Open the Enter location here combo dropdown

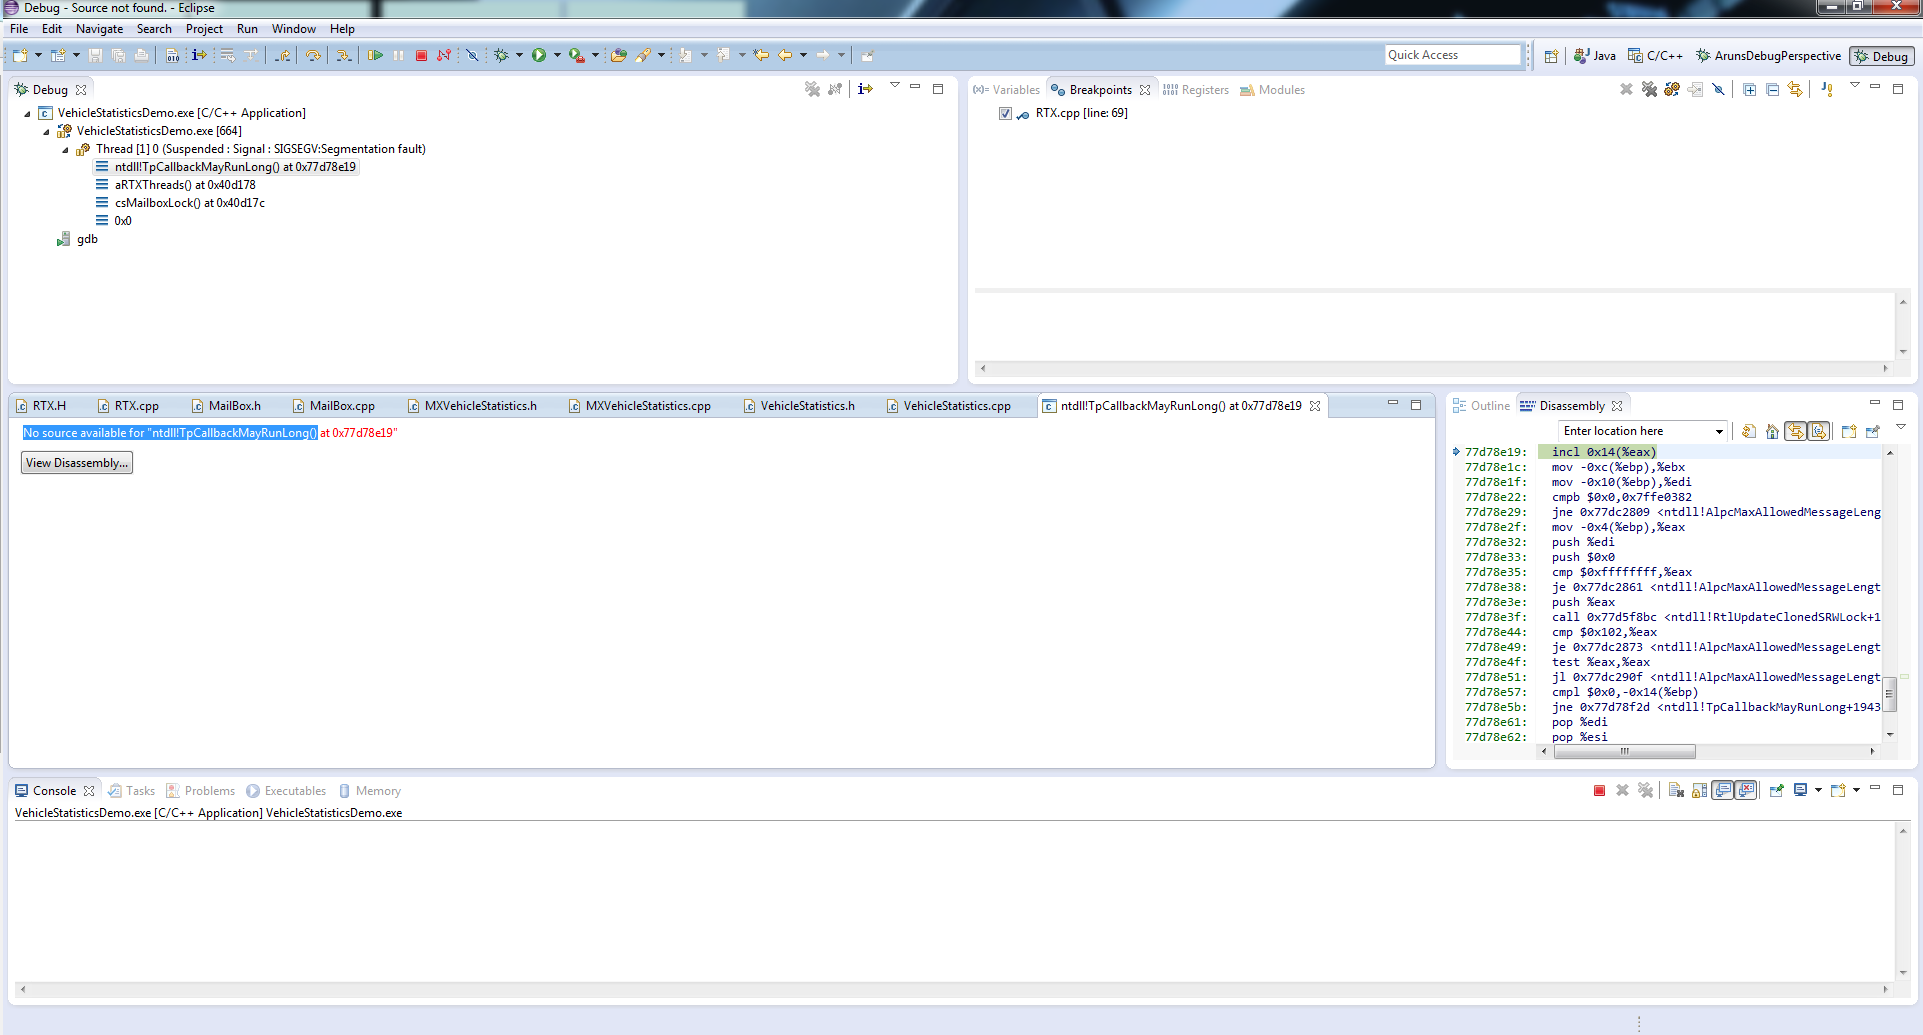click(x=1719, y=431)
